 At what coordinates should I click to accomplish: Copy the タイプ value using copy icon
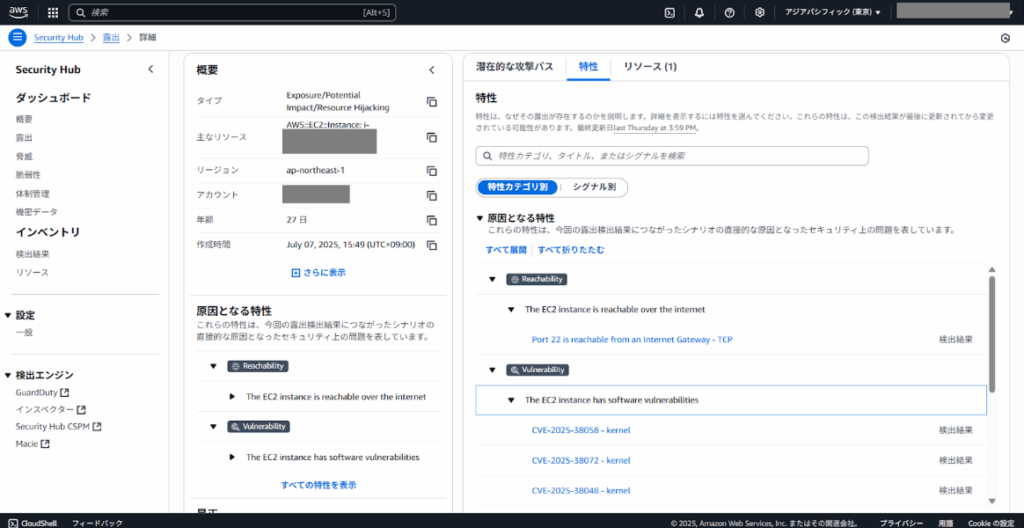pos(432,102)
